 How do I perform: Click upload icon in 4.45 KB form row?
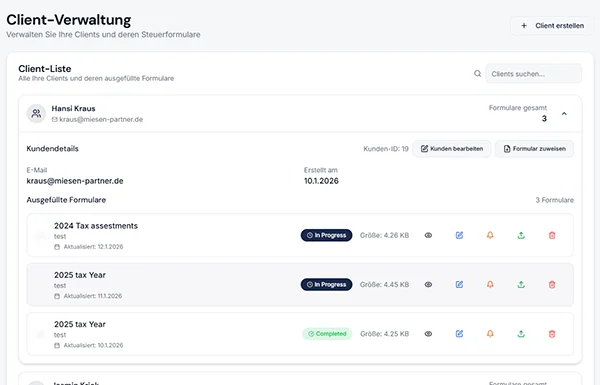click(521, 284)
